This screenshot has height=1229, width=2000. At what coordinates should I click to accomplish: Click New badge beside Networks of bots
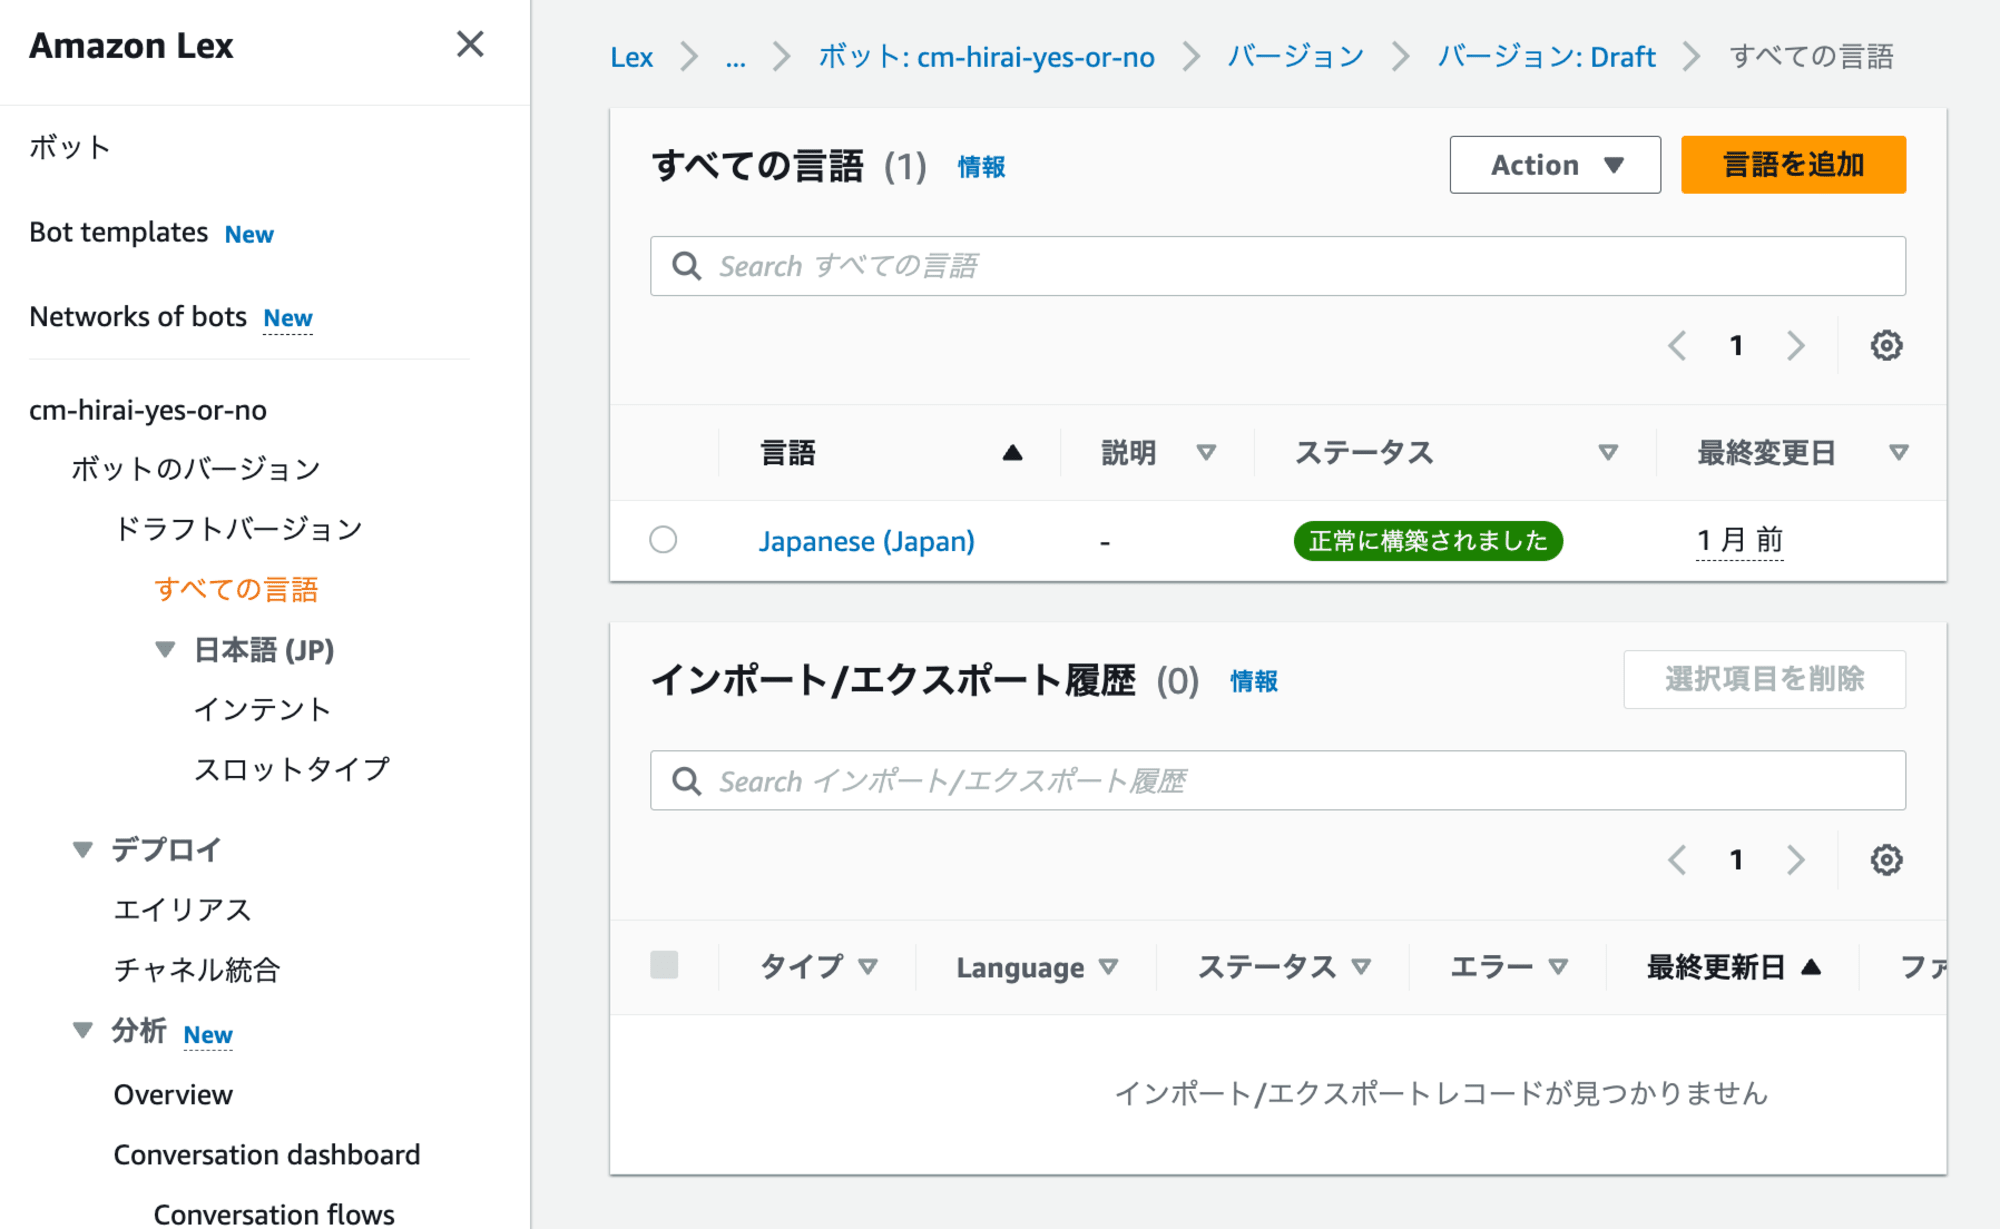pos(288,318)
